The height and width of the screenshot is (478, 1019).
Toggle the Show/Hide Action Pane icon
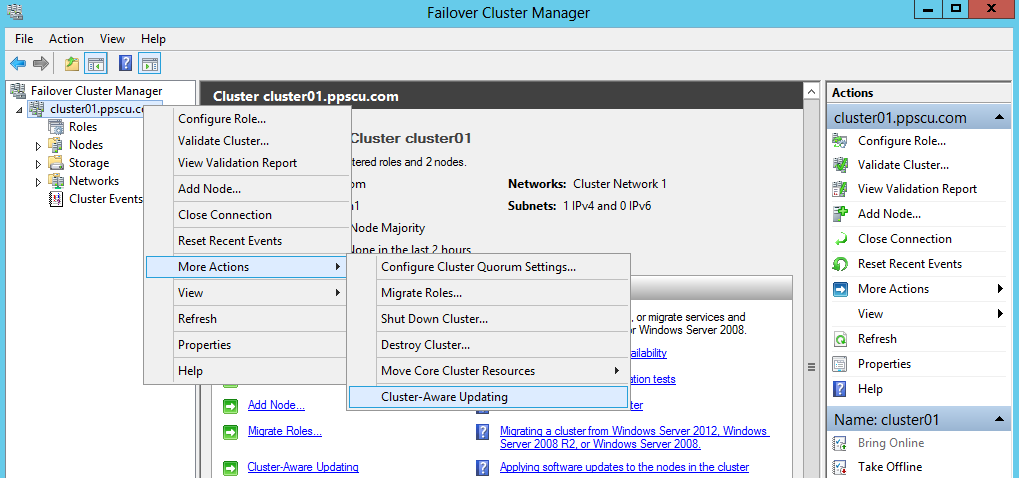(149, 63)
